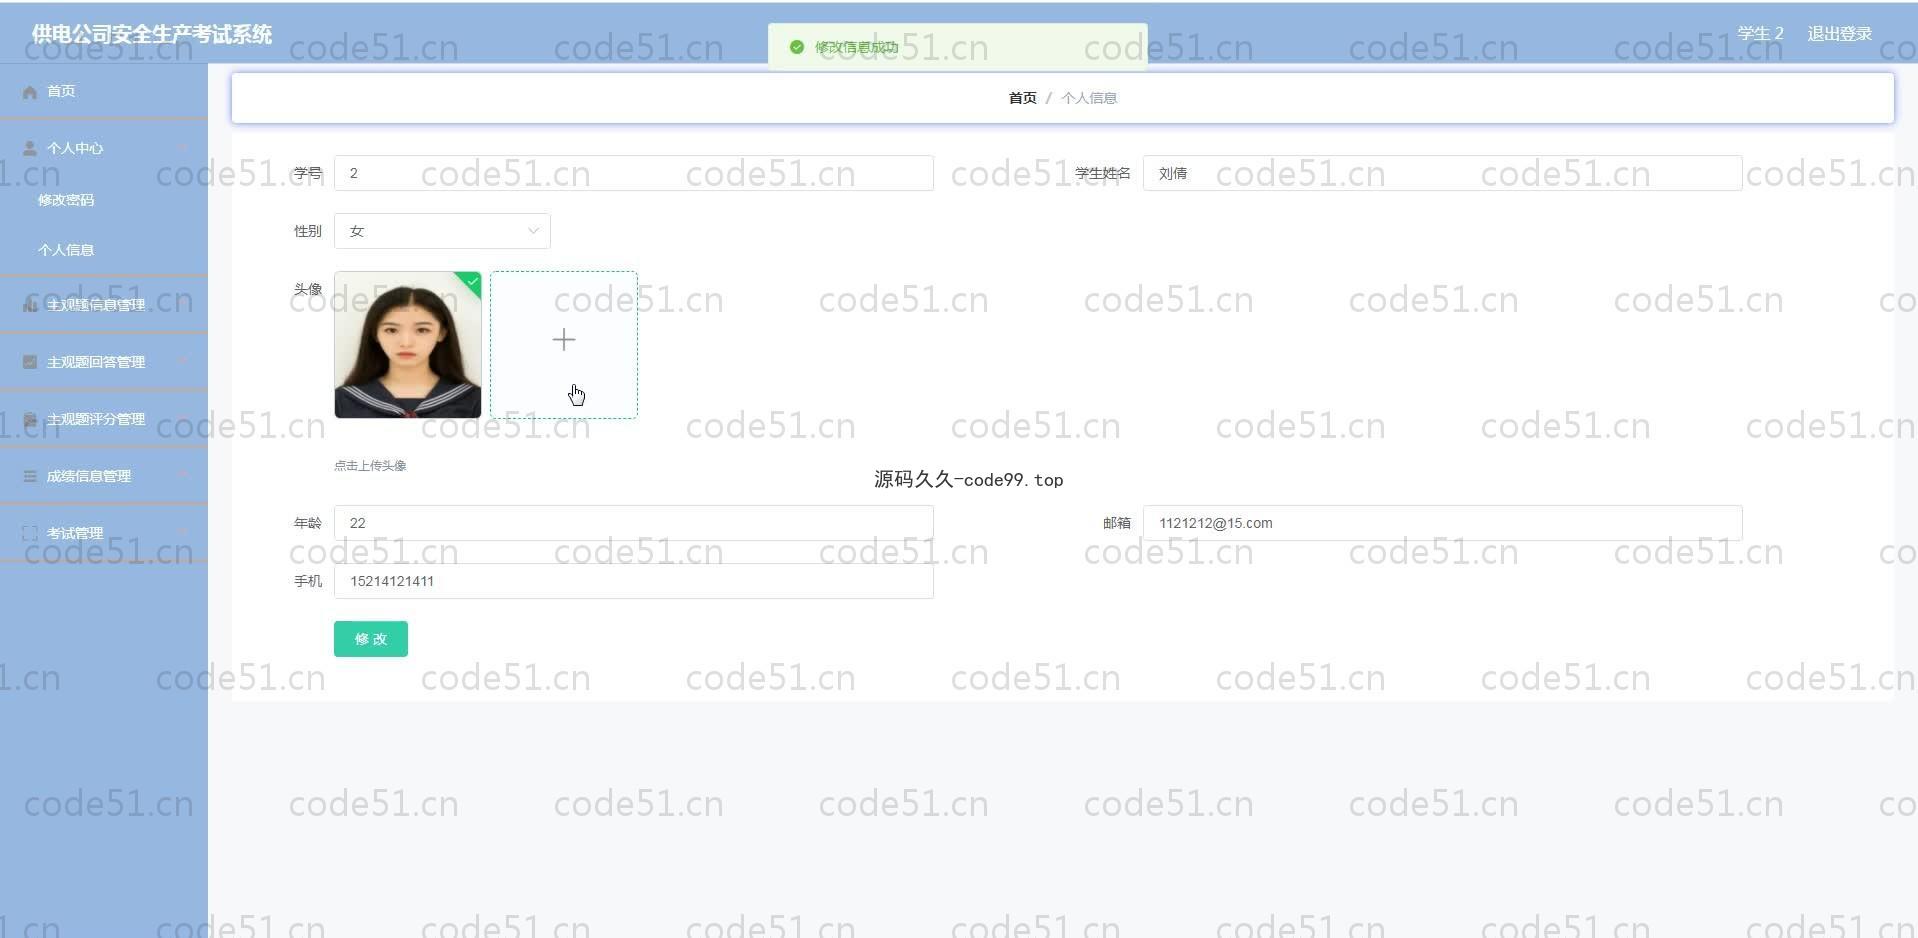
Task: Click the green 修改 button
Action: (371, 639)
